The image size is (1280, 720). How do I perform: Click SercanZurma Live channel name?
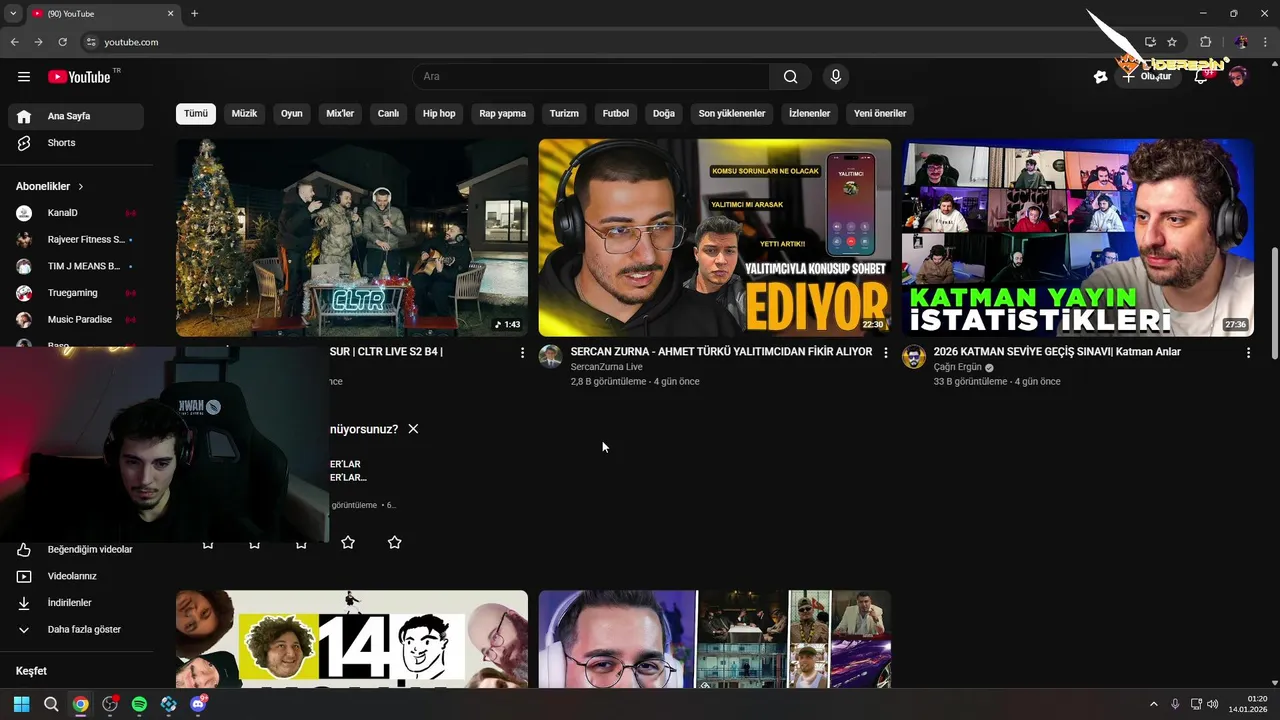pos(607,367)
